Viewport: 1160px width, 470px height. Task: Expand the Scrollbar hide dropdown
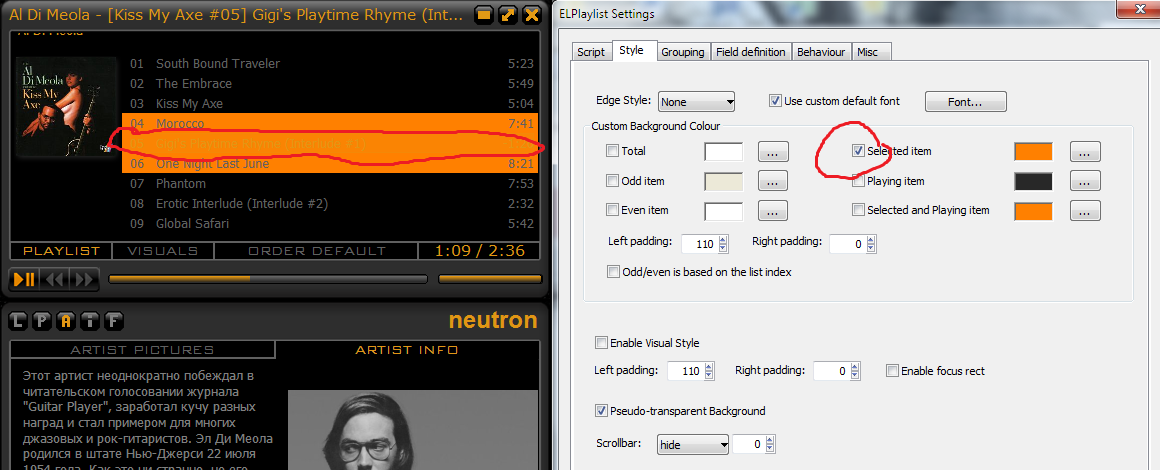[x=693, y=444]
